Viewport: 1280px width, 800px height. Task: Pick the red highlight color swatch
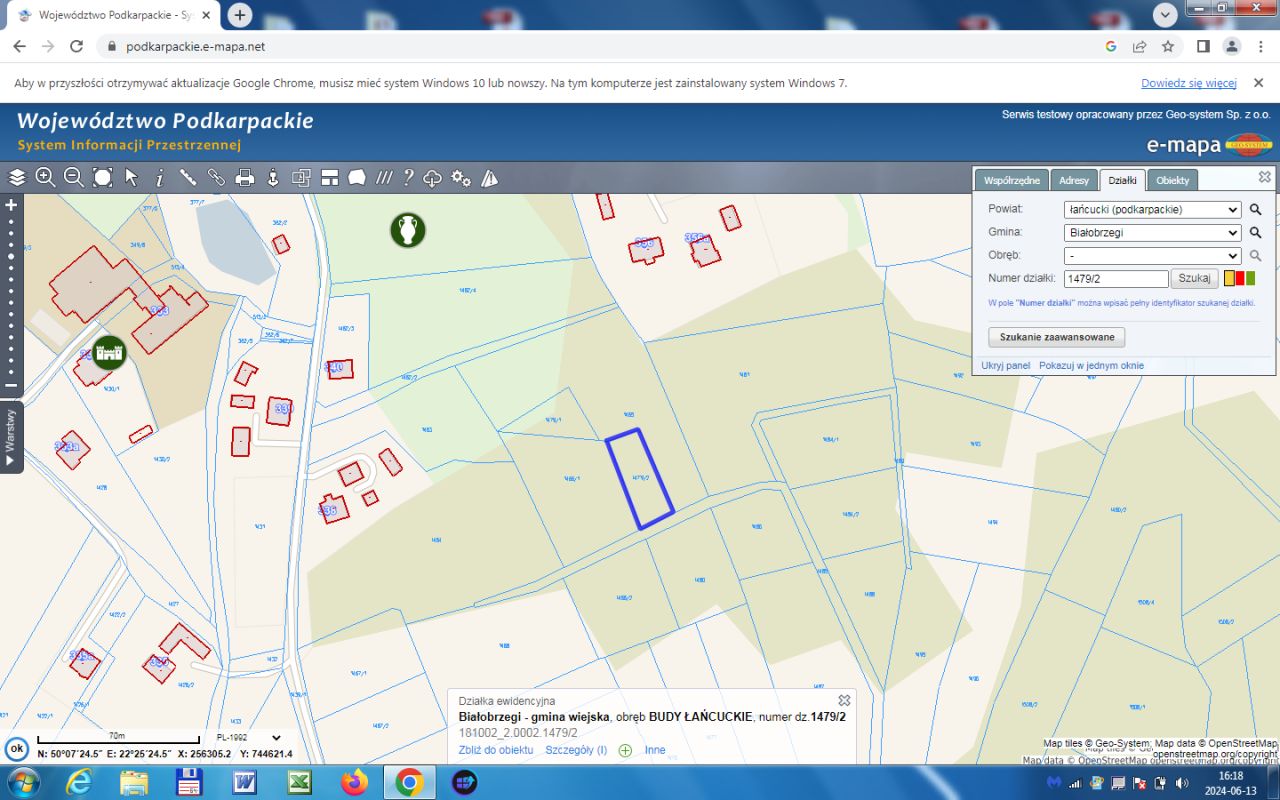coord(1240,279)
